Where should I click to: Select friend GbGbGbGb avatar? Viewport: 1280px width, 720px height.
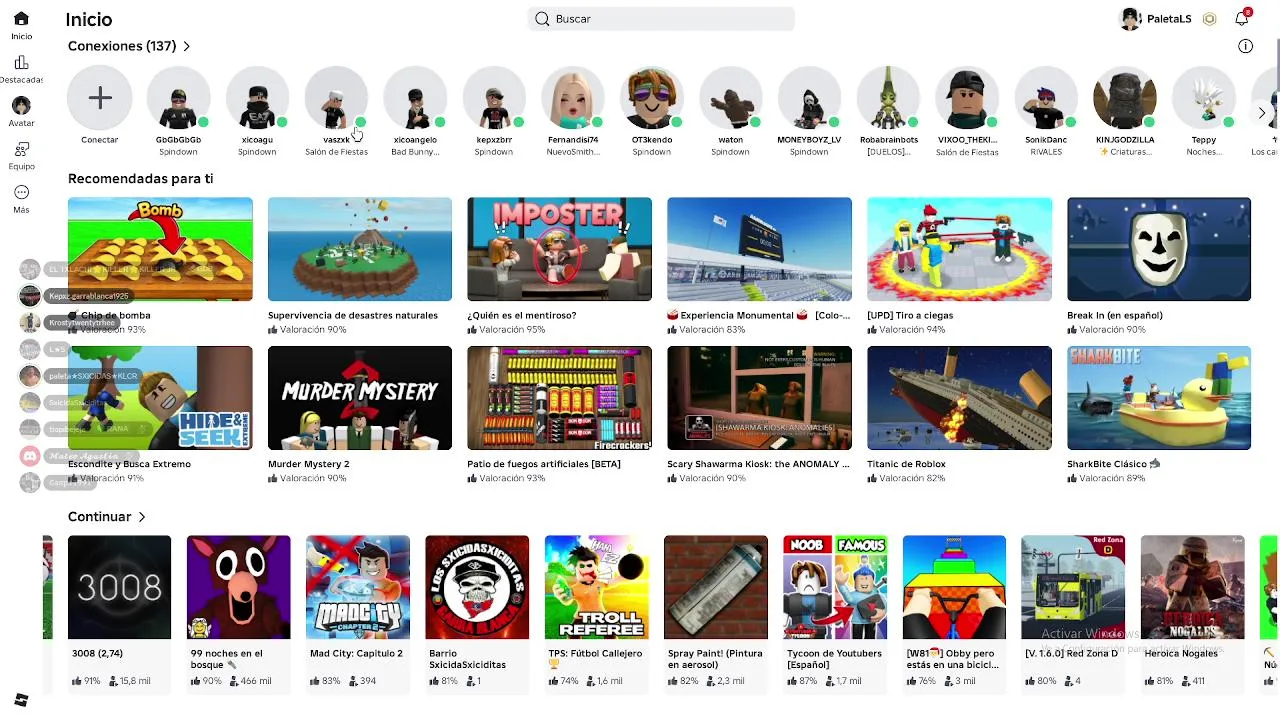(x=178, y=98)
